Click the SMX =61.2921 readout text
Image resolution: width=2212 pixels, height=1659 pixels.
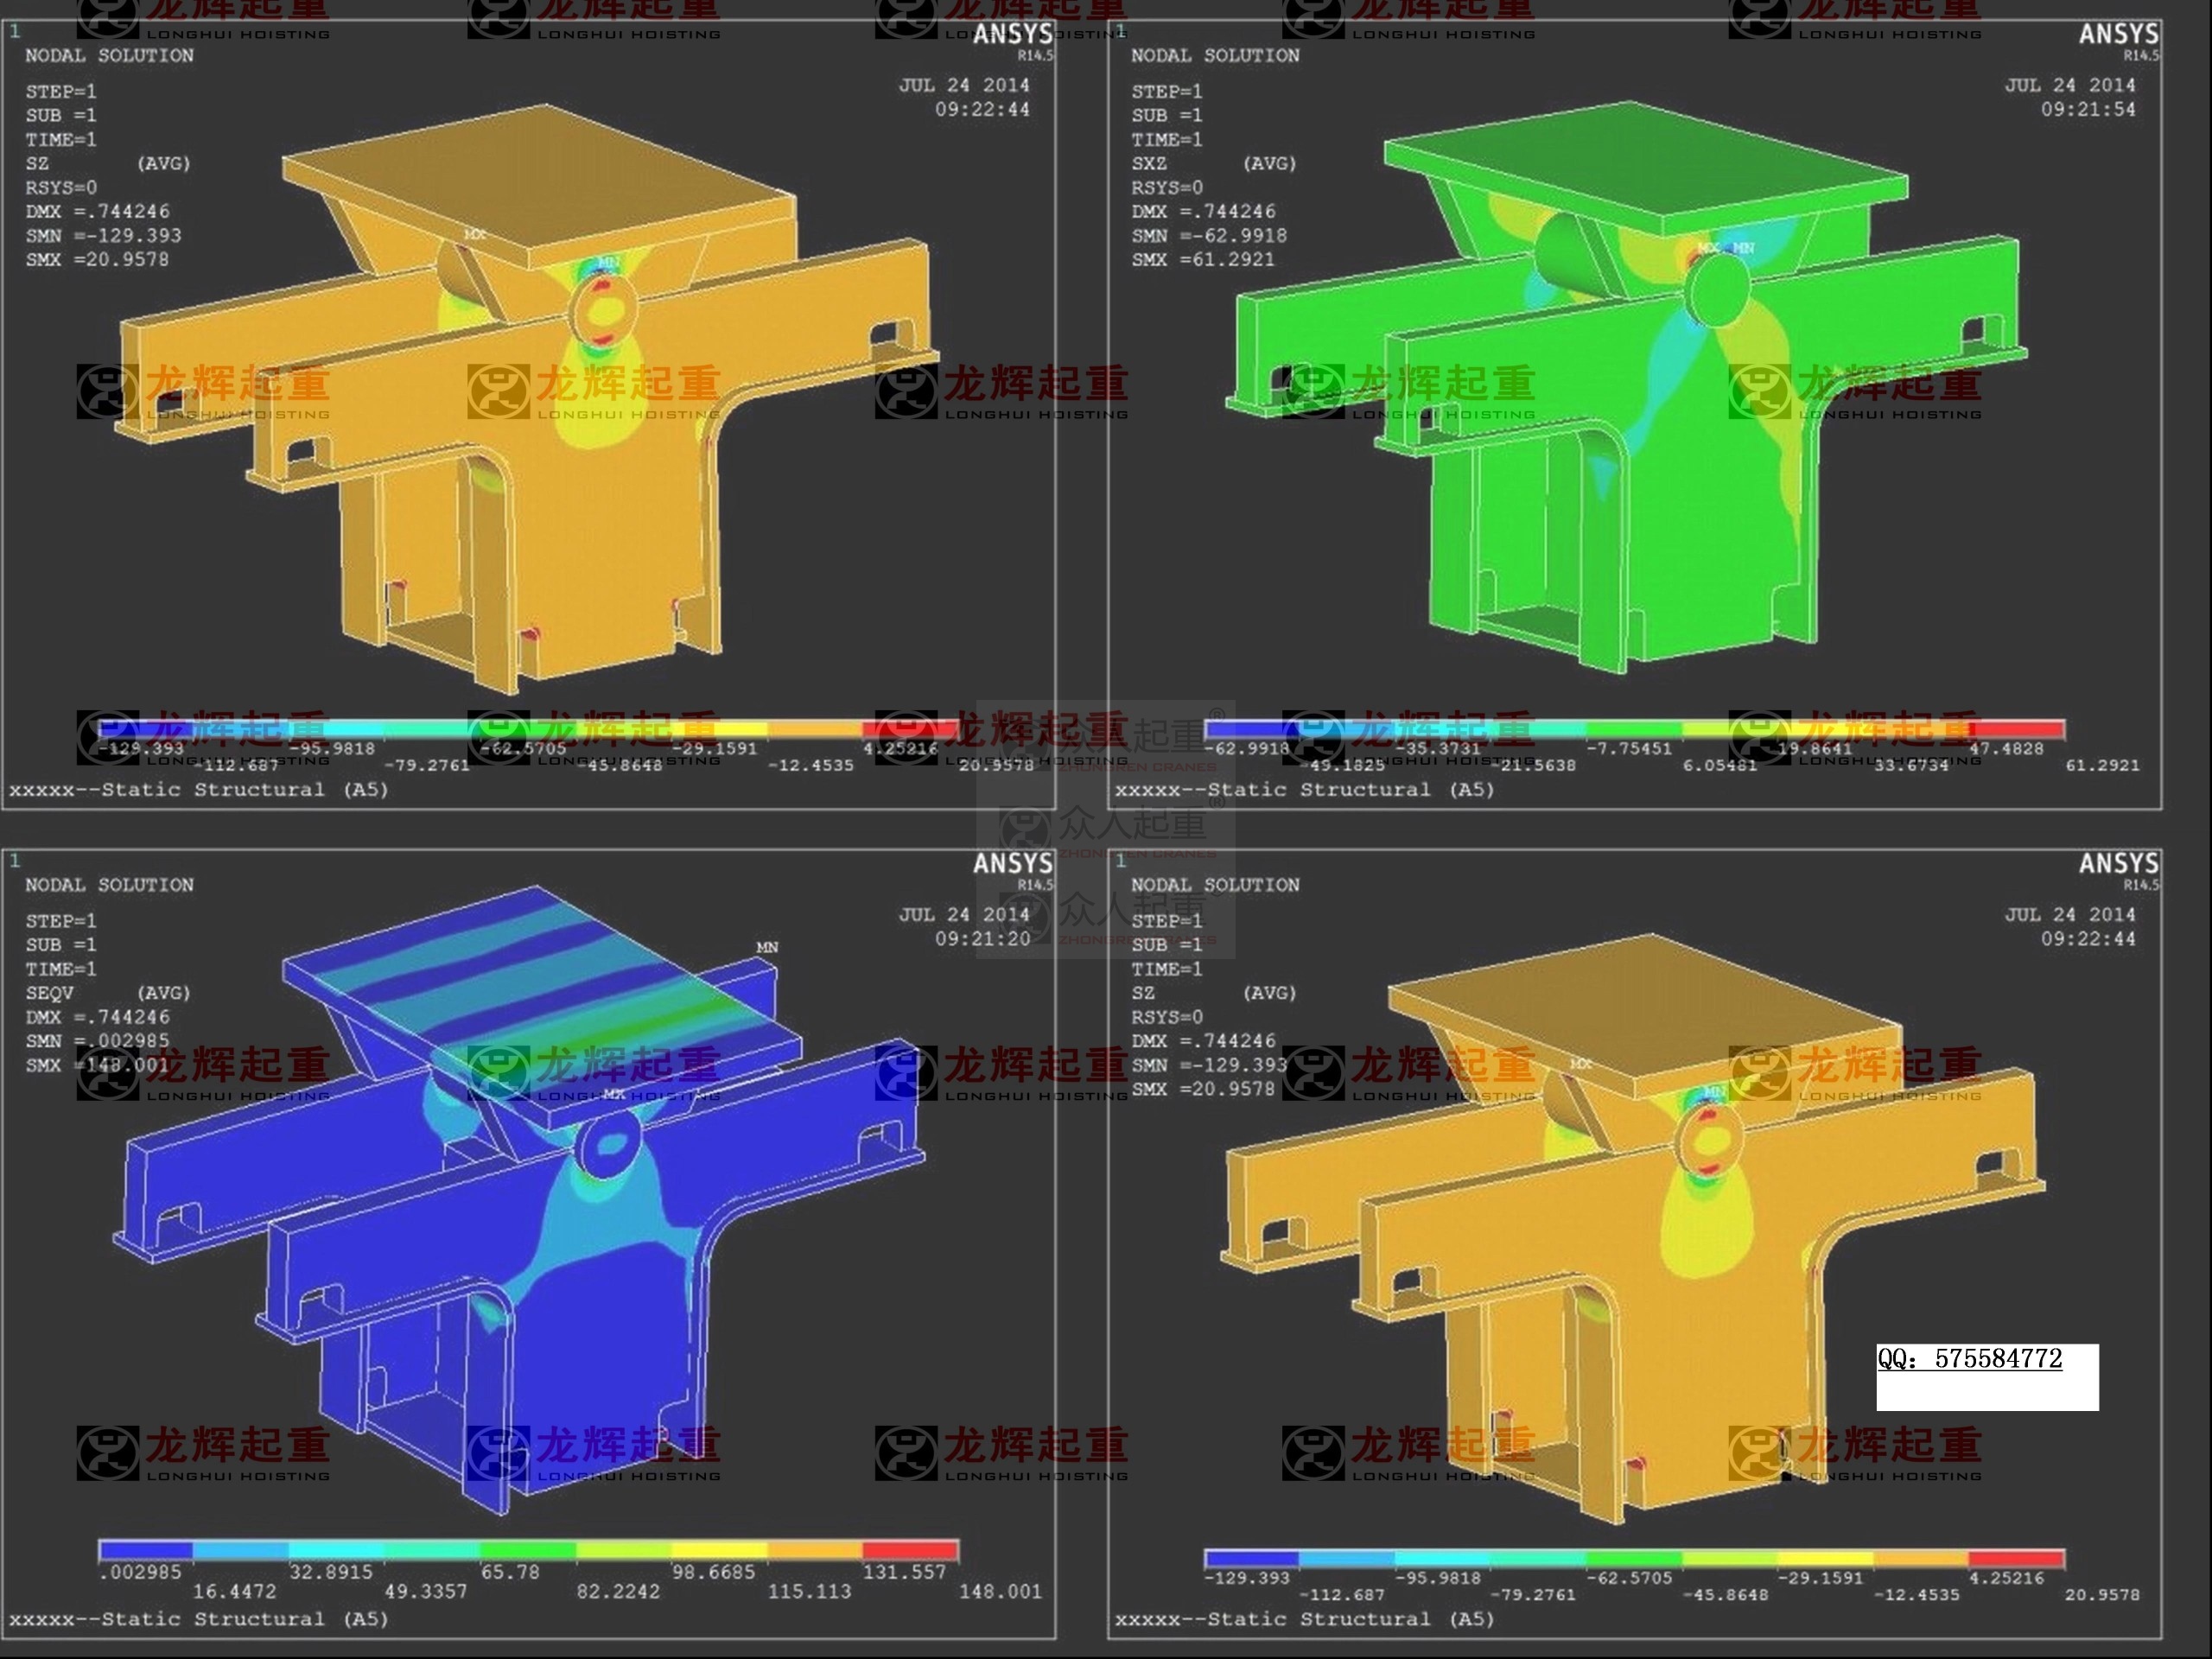pos(1203,260)
